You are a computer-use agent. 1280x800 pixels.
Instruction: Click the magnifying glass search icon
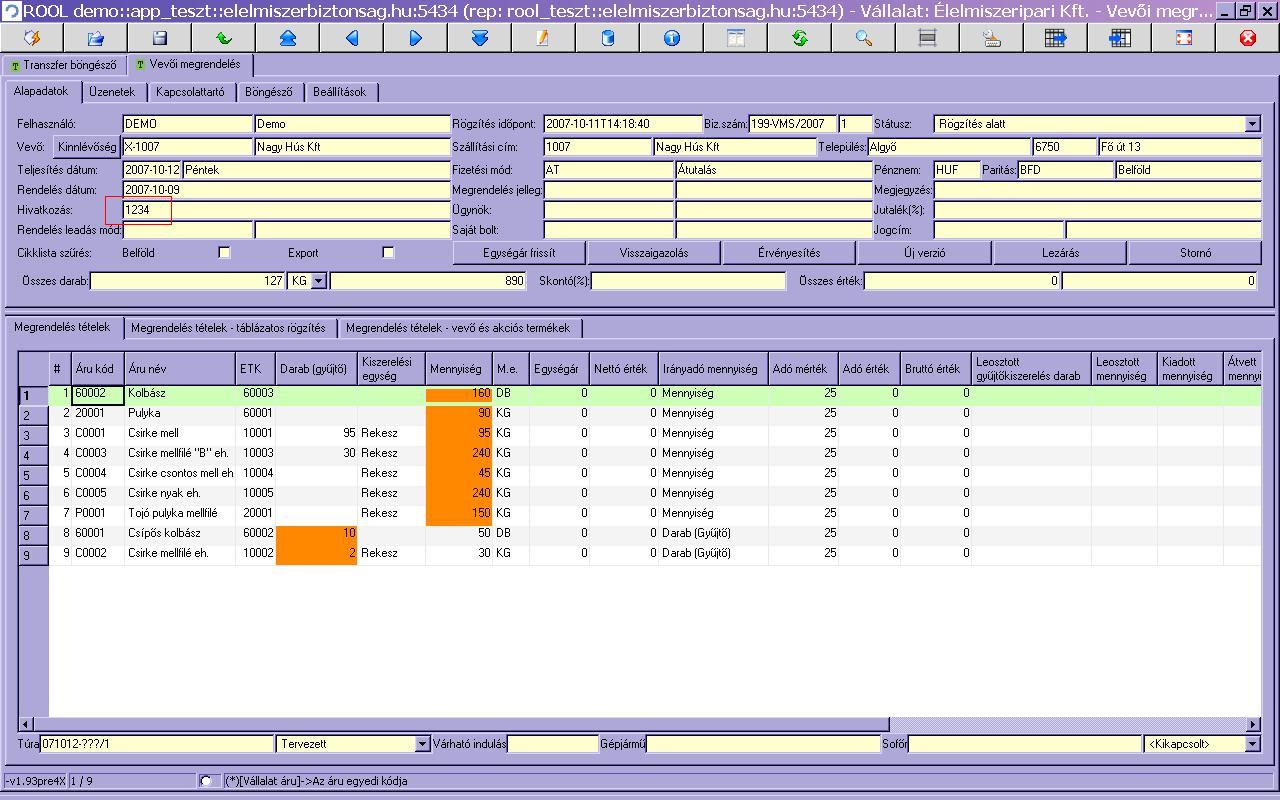click(864, 38)
